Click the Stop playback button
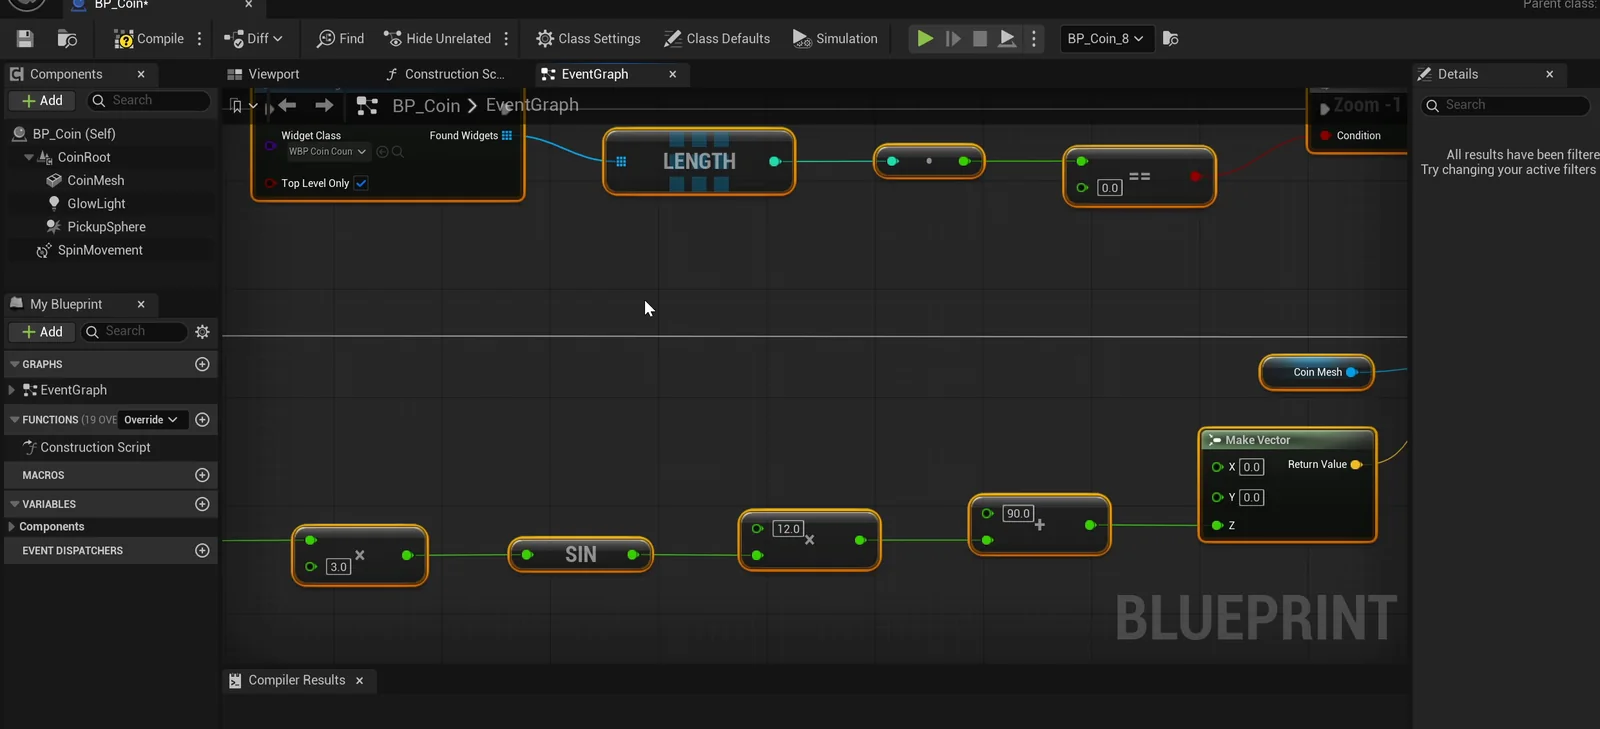The height and width of the screenshot is (729, 1600). pos(980,39)
